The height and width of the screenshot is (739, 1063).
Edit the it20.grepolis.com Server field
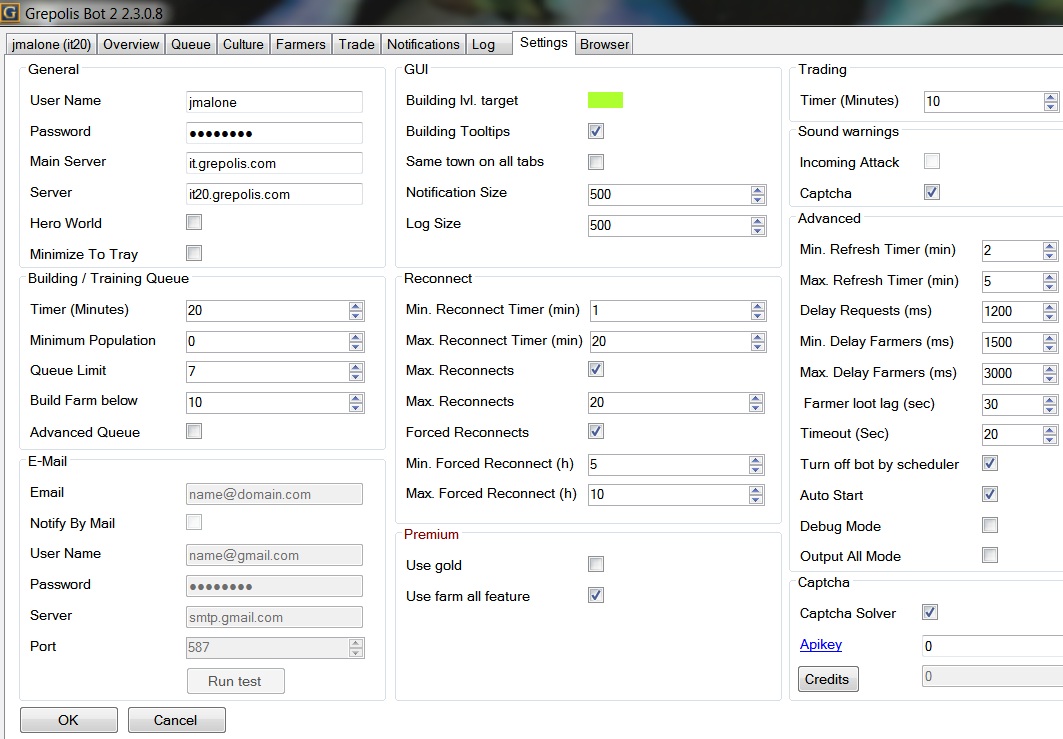tap(274, 195)
